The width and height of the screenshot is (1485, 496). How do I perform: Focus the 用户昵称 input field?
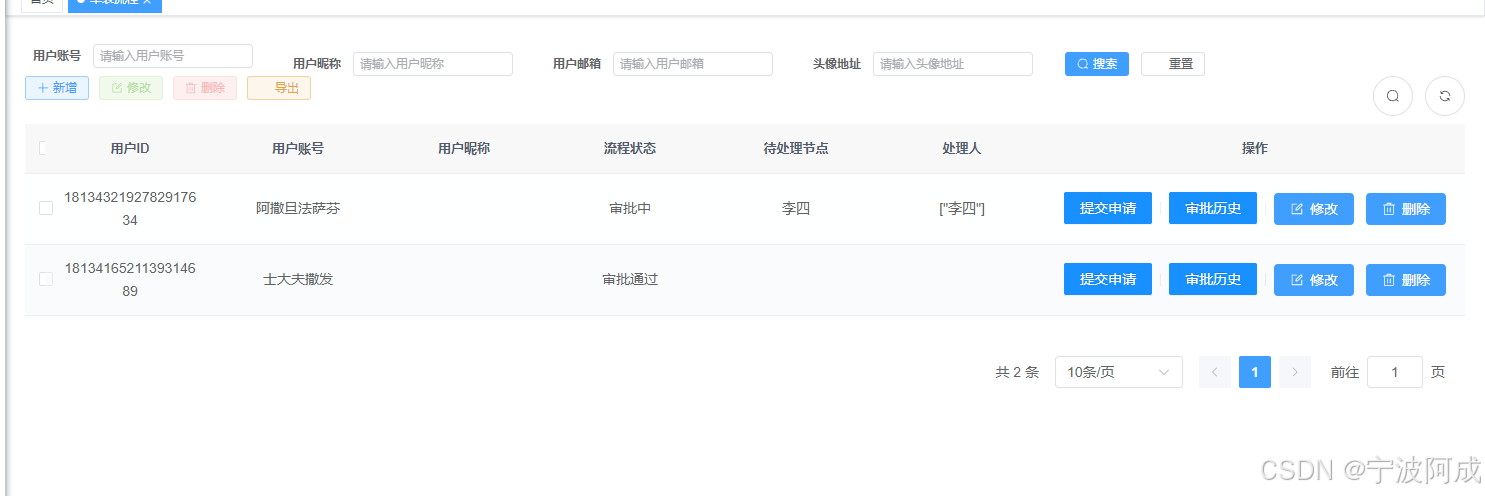(433, 64)
